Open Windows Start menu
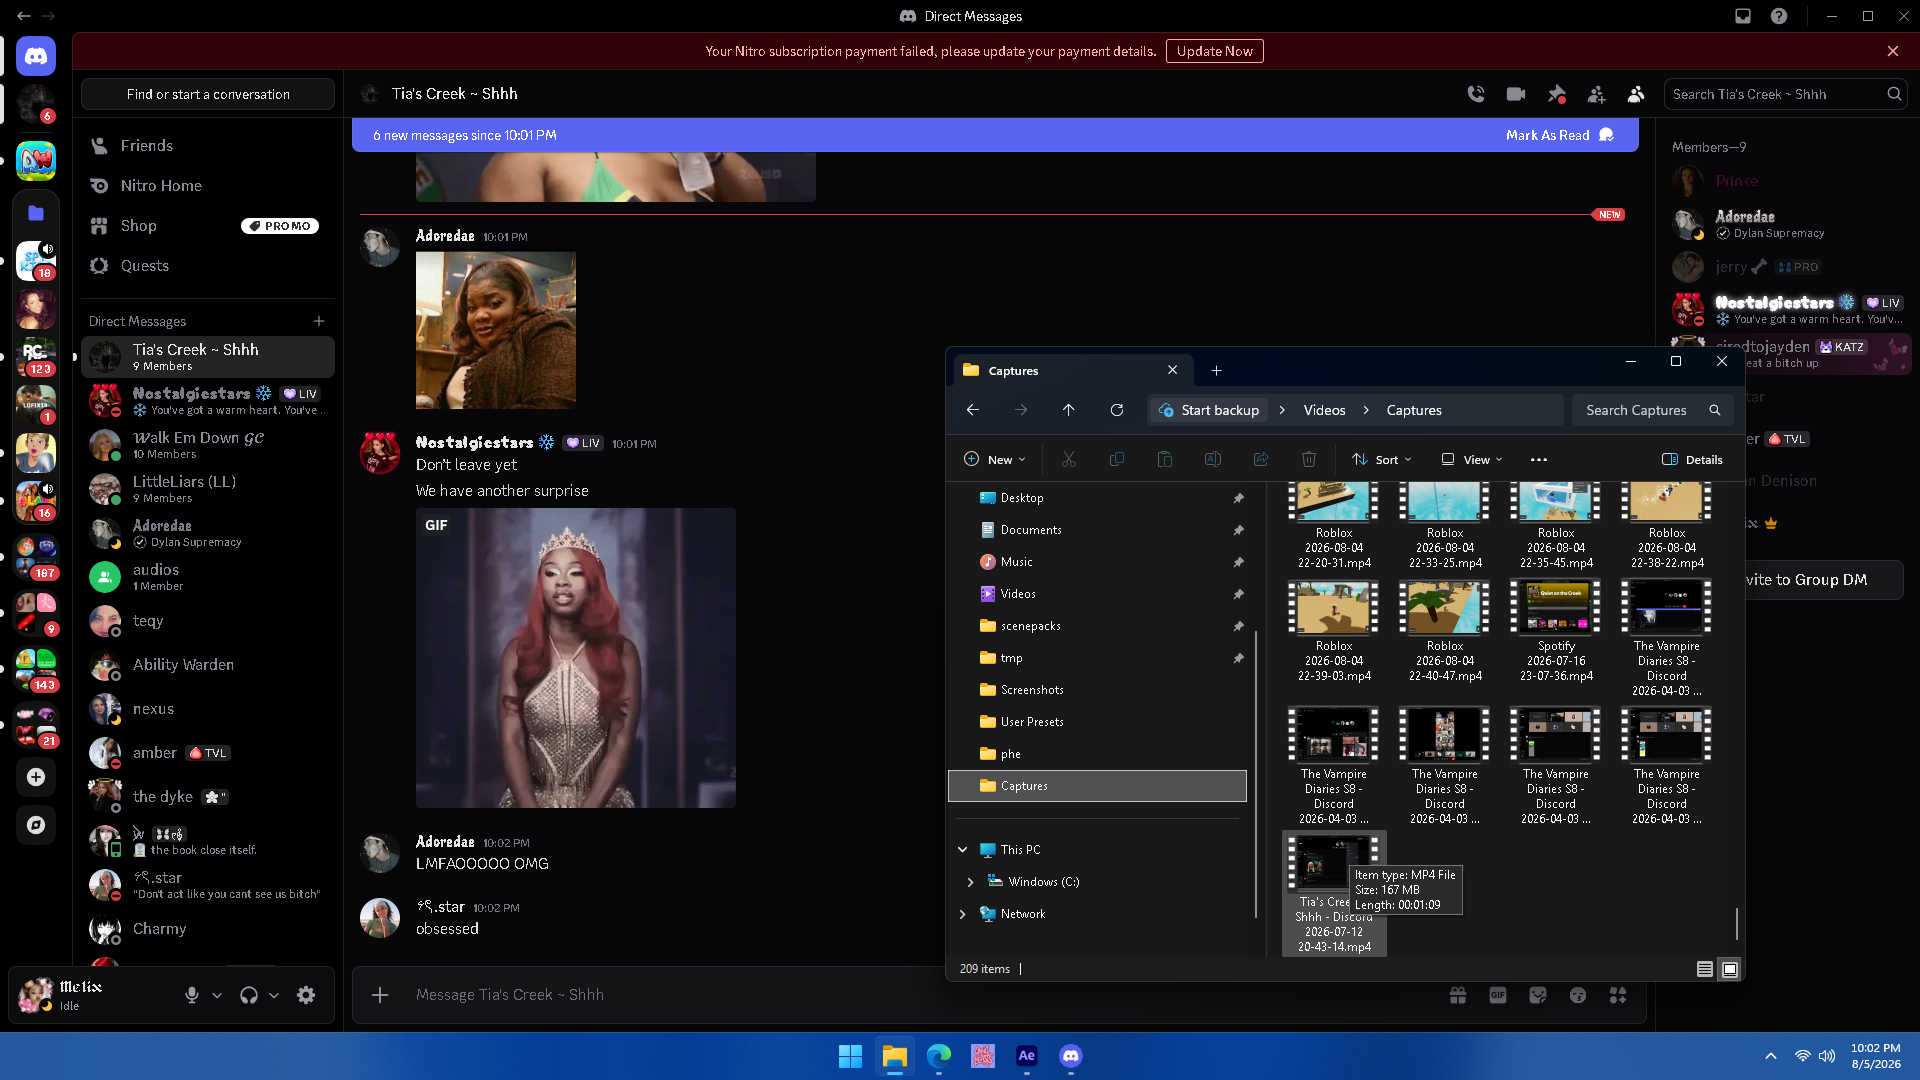This screenshot has height=1080, width=1920. (x=851, y=1056)
